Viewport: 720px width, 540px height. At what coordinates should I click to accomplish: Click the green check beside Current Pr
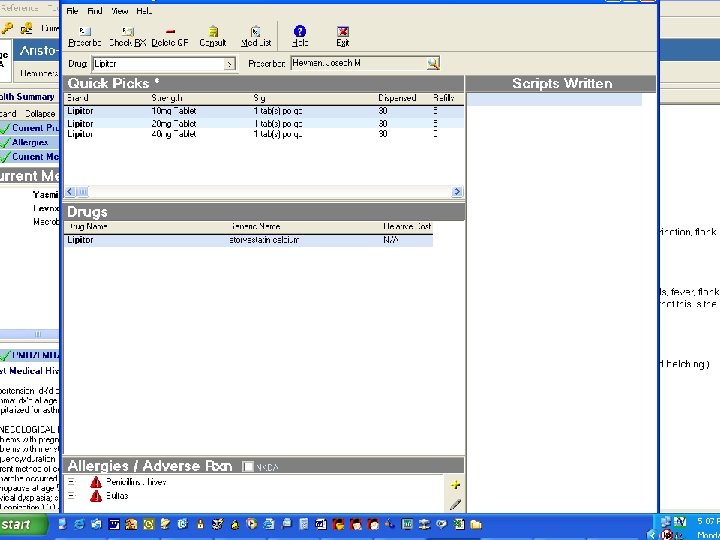pyautogui.click(x=5, y=129)
